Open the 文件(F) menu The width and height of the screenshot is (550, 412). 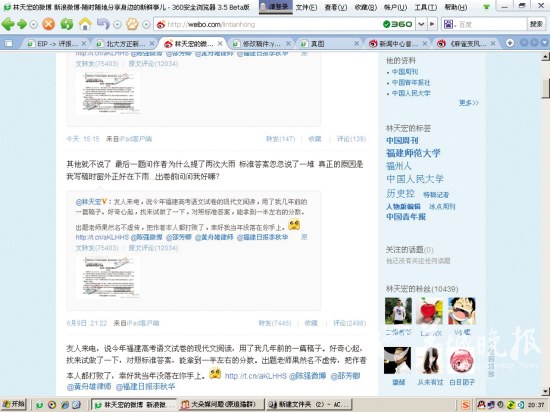point(306,7)
